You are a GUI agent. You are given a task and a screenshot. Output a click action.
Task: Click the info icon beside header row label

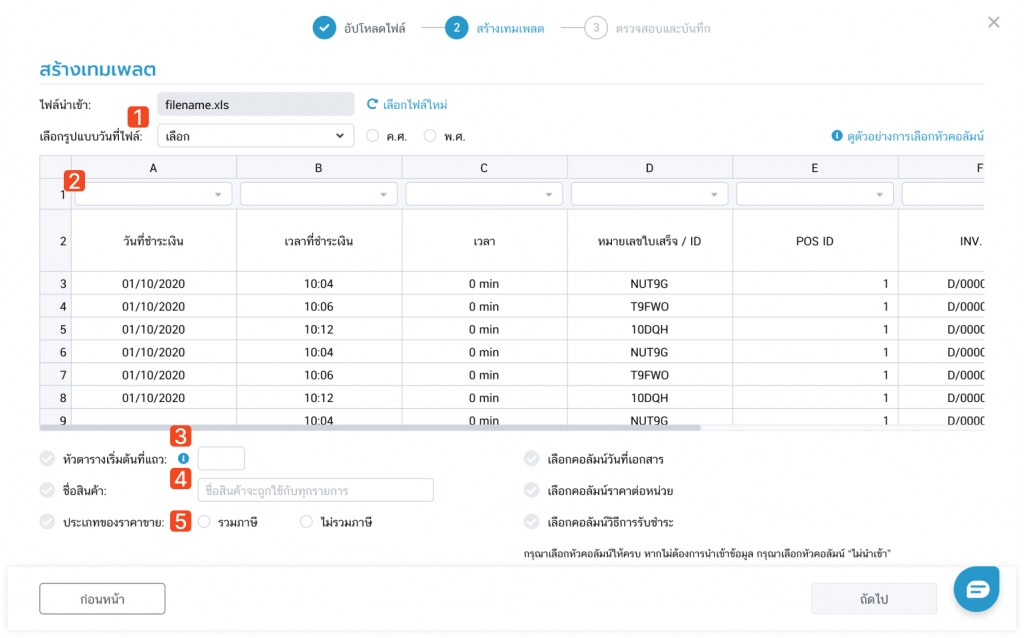point(183,459)
